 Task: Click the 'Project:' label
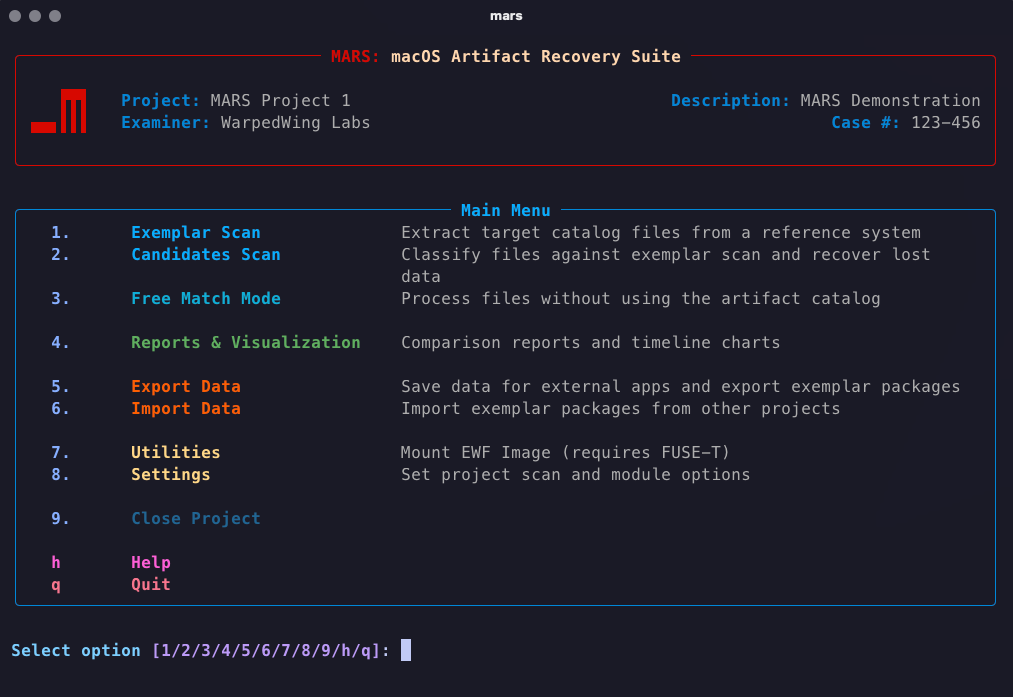[161, 101]
